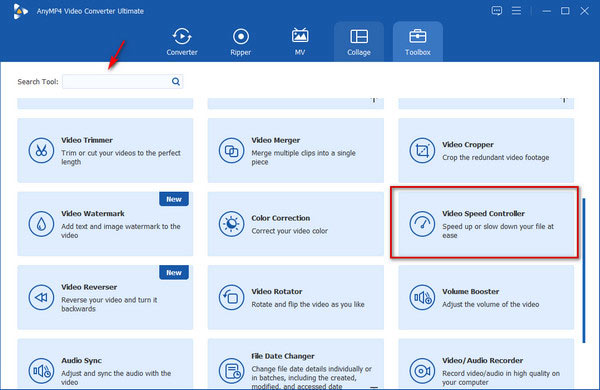The image size is (600, 390).
Task: Click the Video Cropper icon
Action: coord(422,150)
